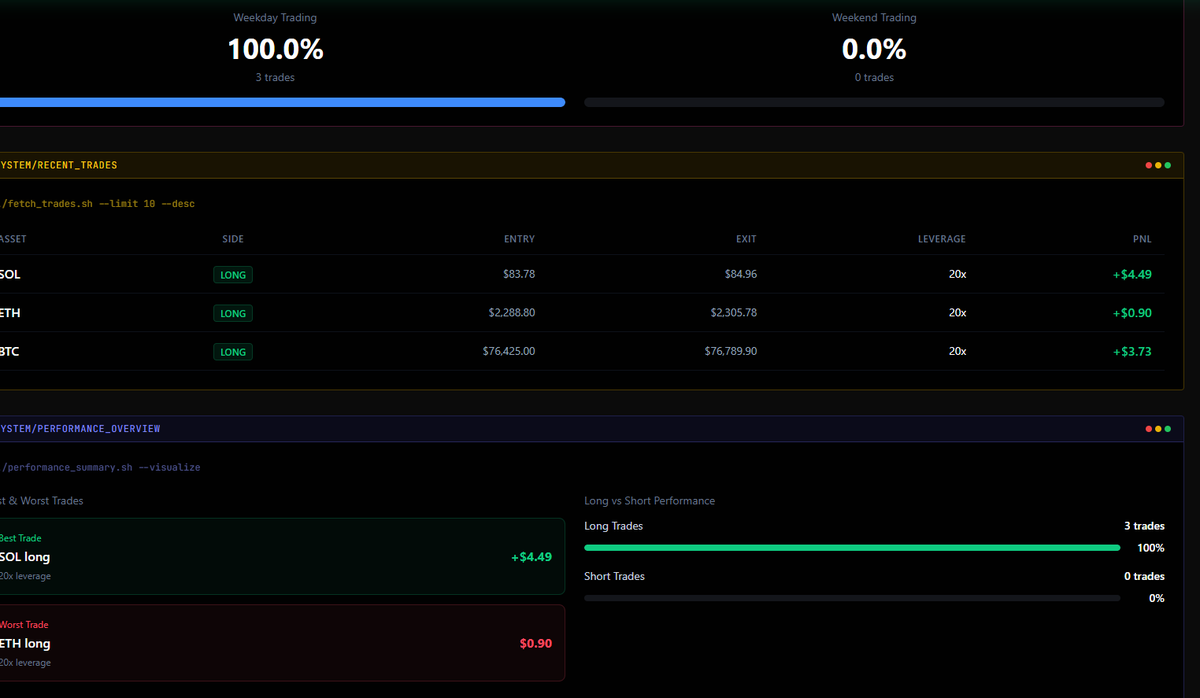Screen dimensions: 1200x698
Task: Select SOL entry price $83.78
Action: [x=517, y=274]
